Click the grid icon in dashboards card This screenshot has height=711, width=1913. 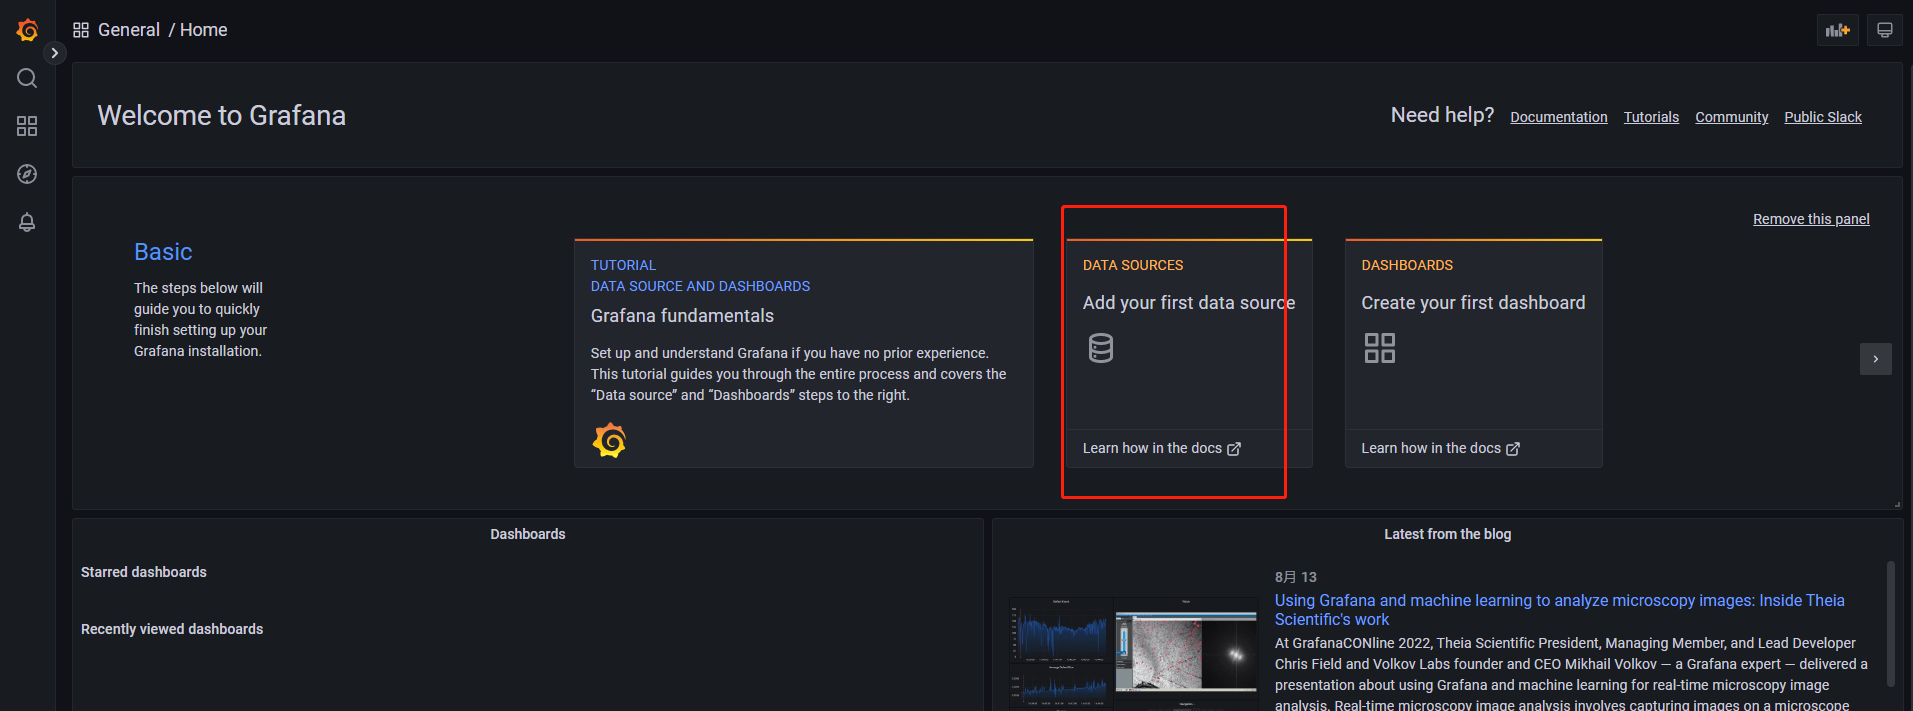[1380, 348]
